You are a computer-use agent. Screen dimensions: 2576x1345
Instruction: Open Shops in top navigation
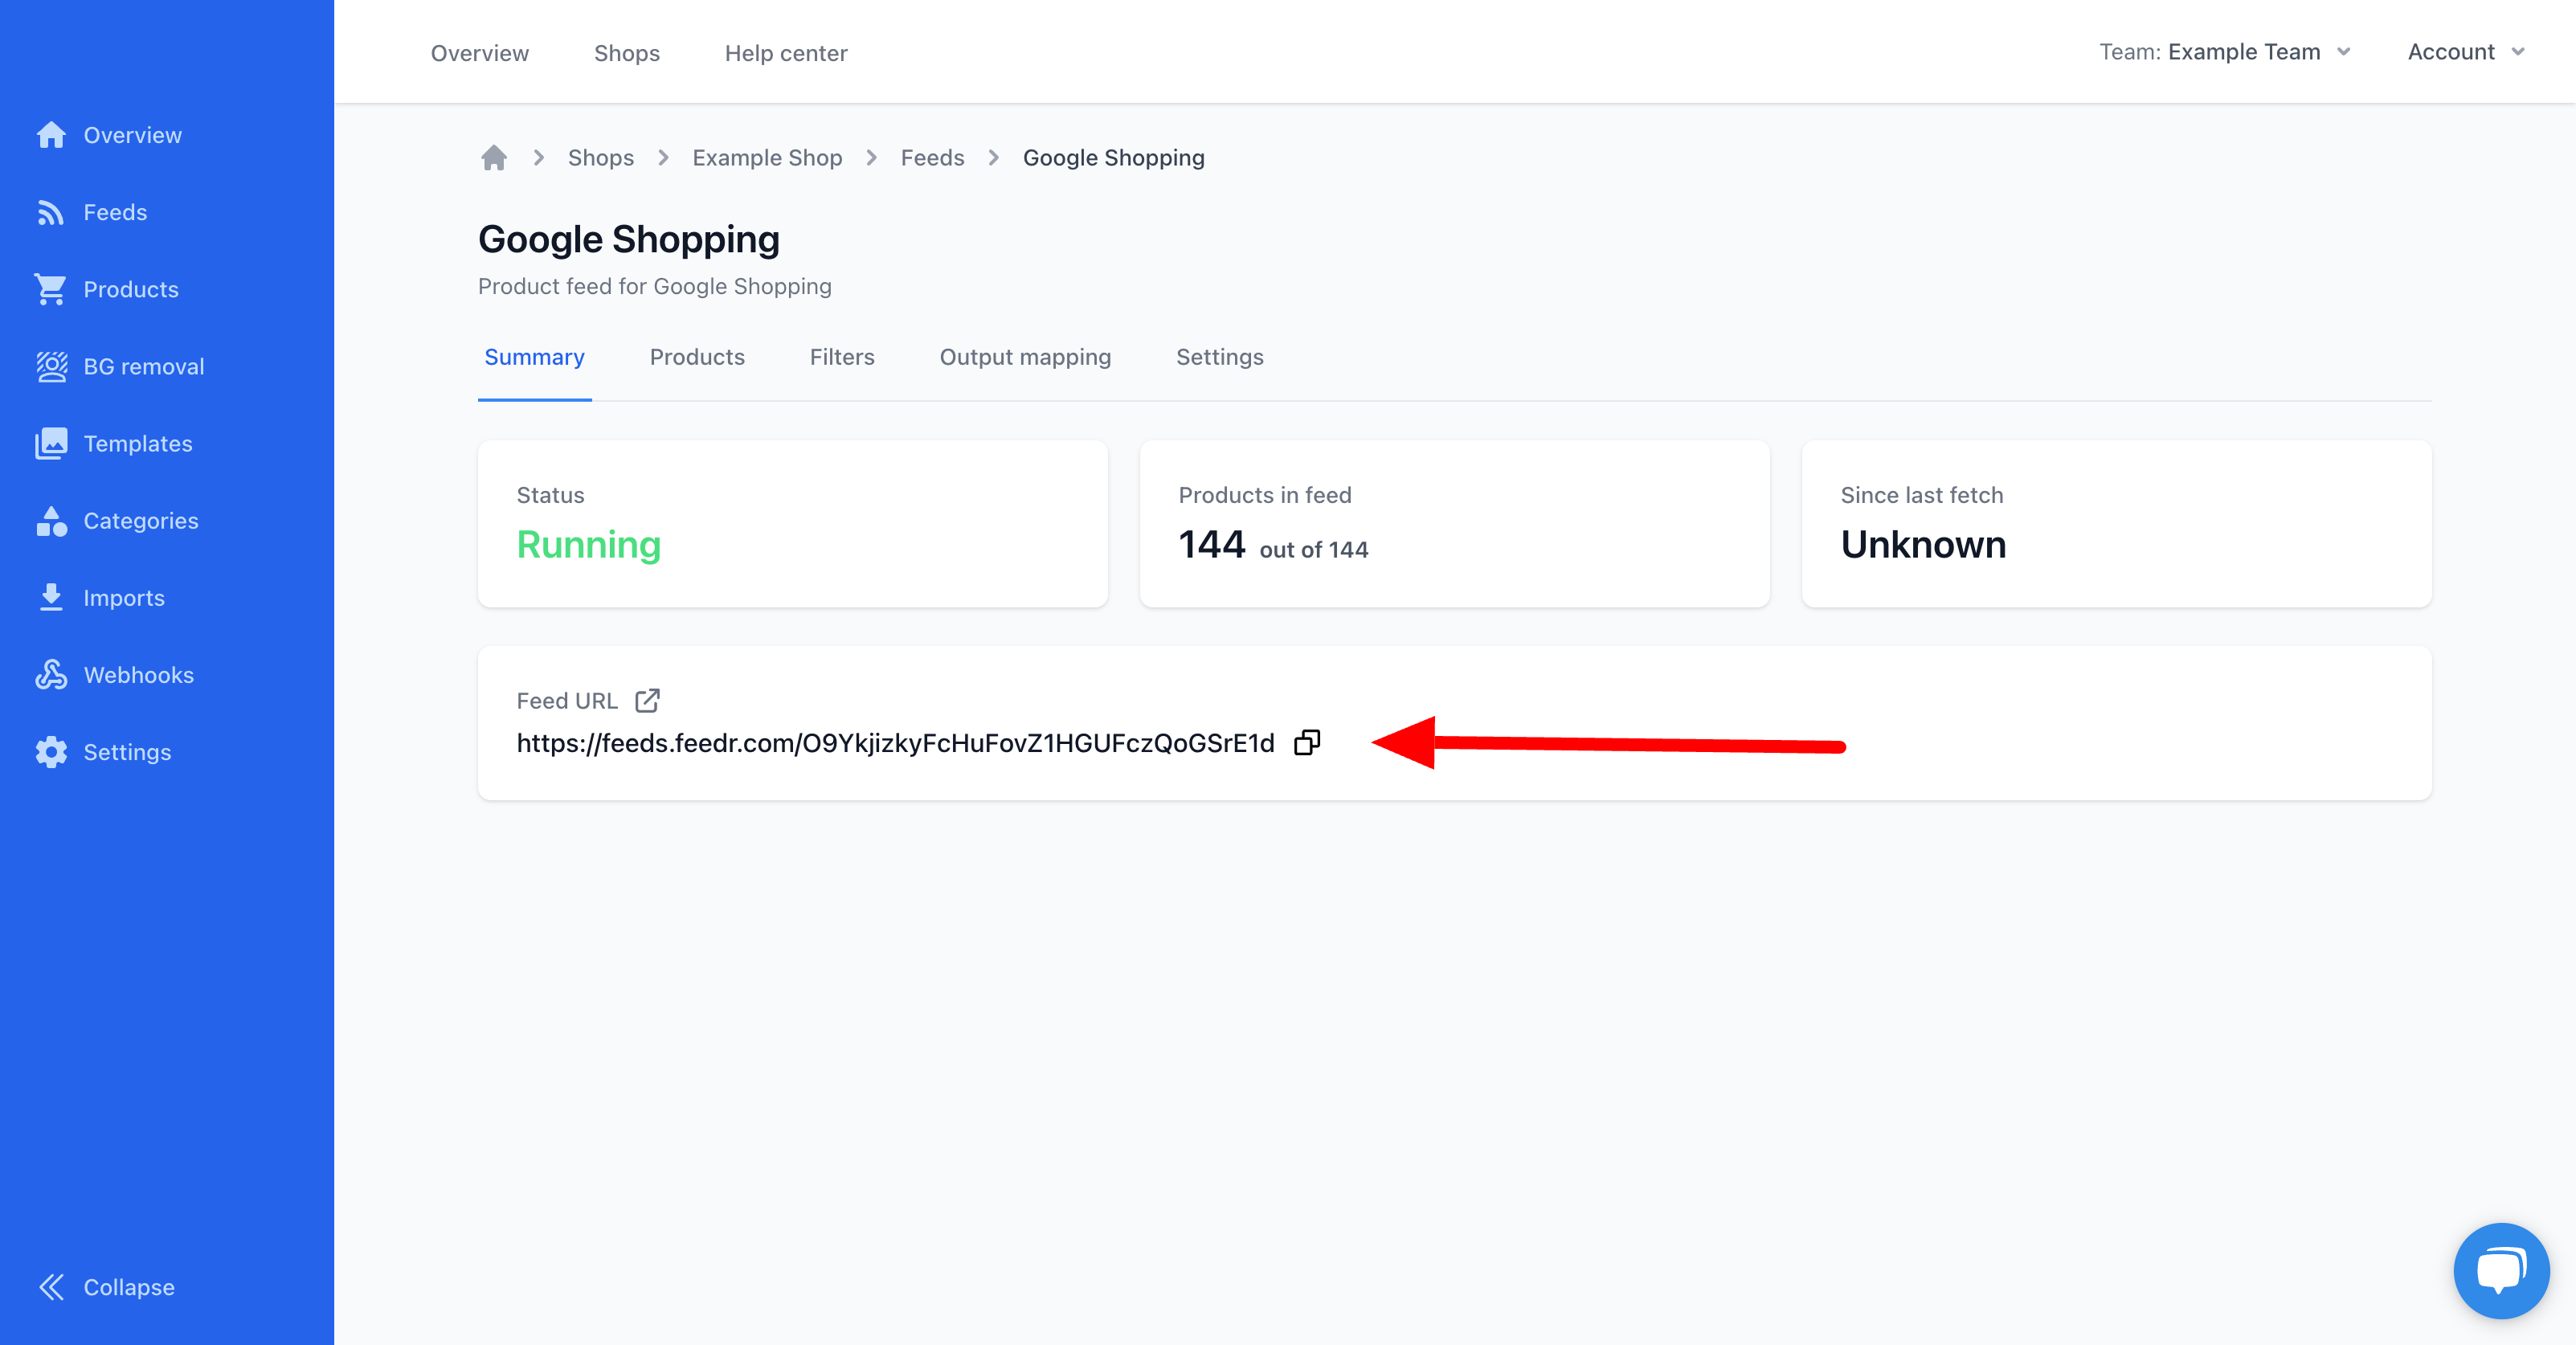tap(627, 53)
